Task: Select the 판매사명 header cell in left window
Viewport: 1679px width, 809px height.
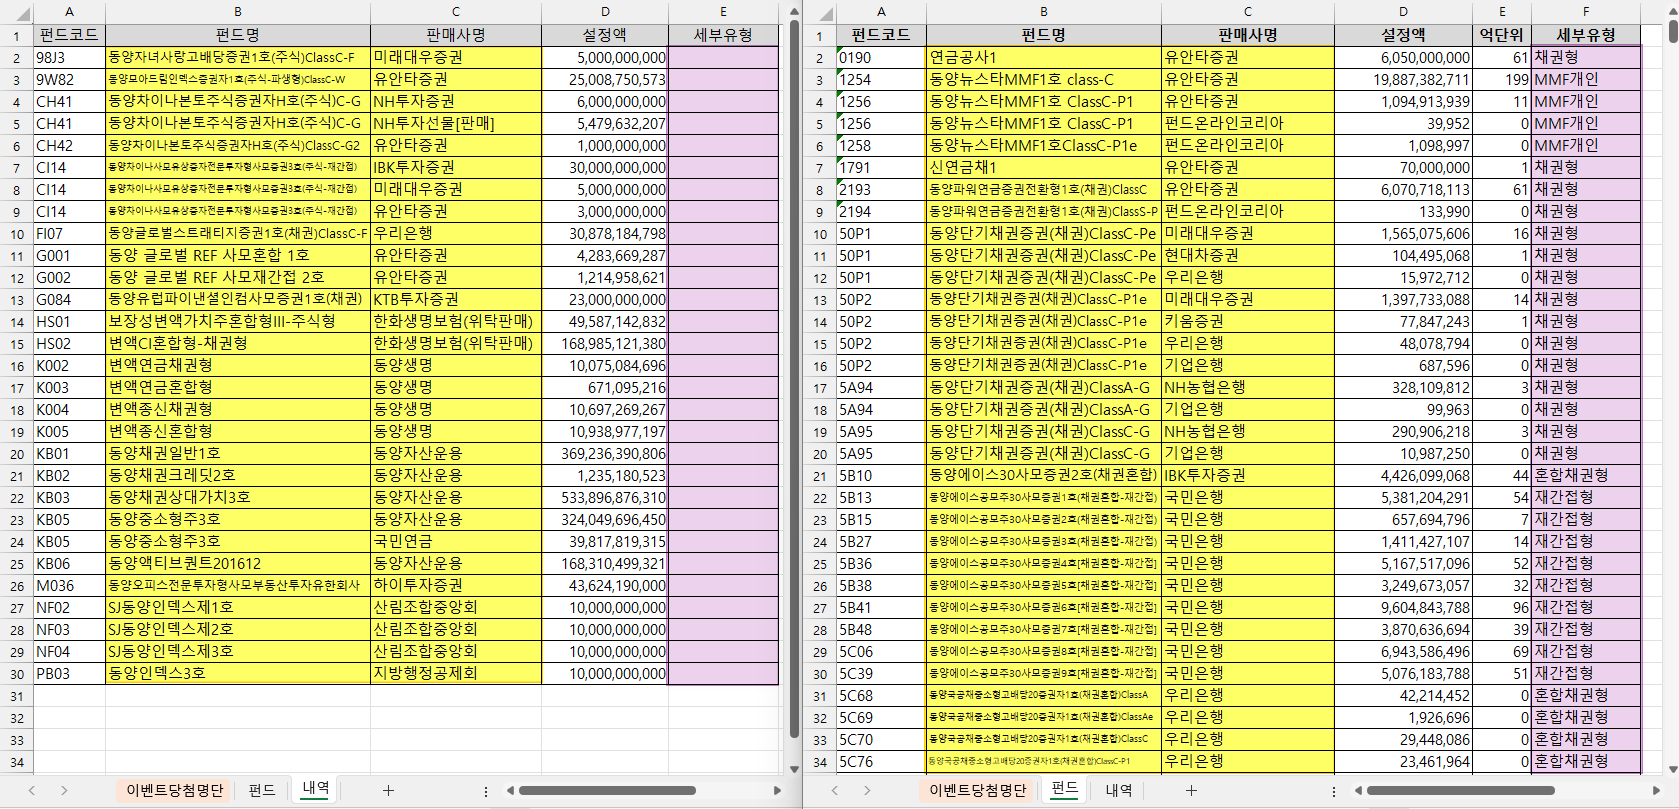Action: click(456, 35)
